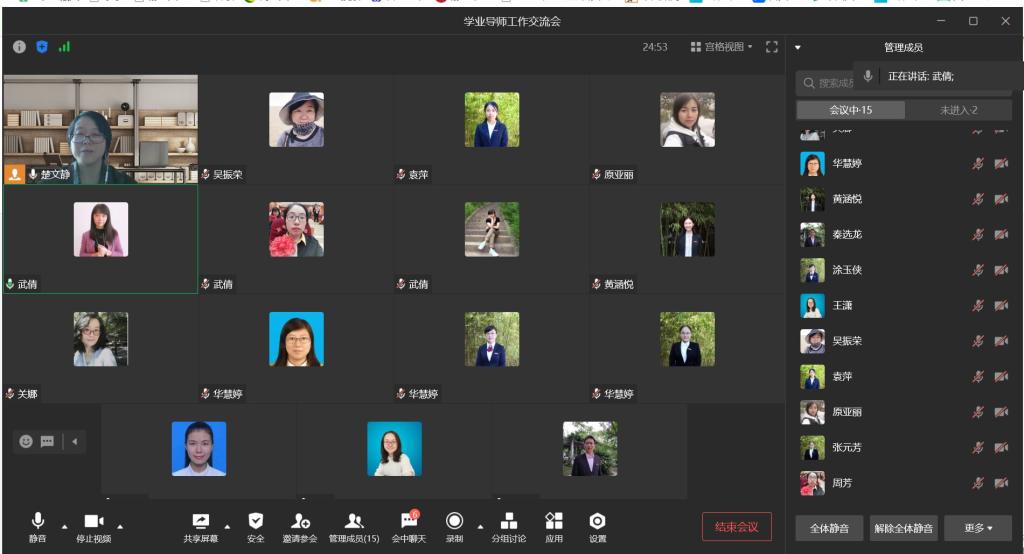Turn off camera with 停止视频
The width and height of the screenshot is (1024, 554).
pyautogui.click(x=94, y=522)
